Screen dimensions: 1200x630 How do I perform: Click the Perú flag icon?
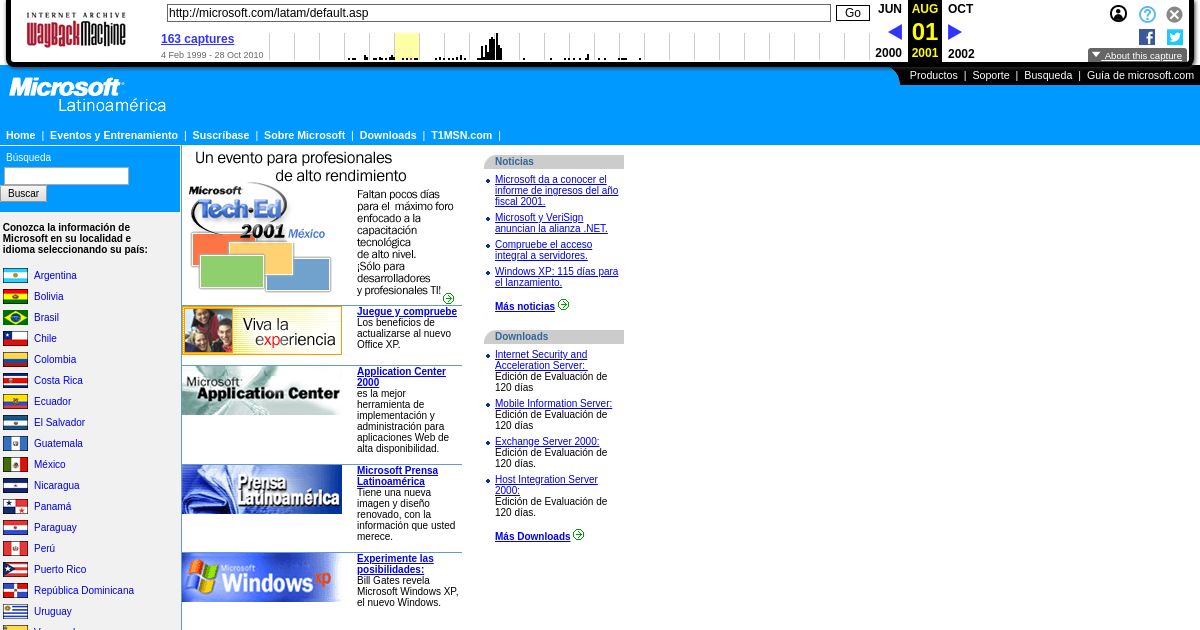pos(15,548)
